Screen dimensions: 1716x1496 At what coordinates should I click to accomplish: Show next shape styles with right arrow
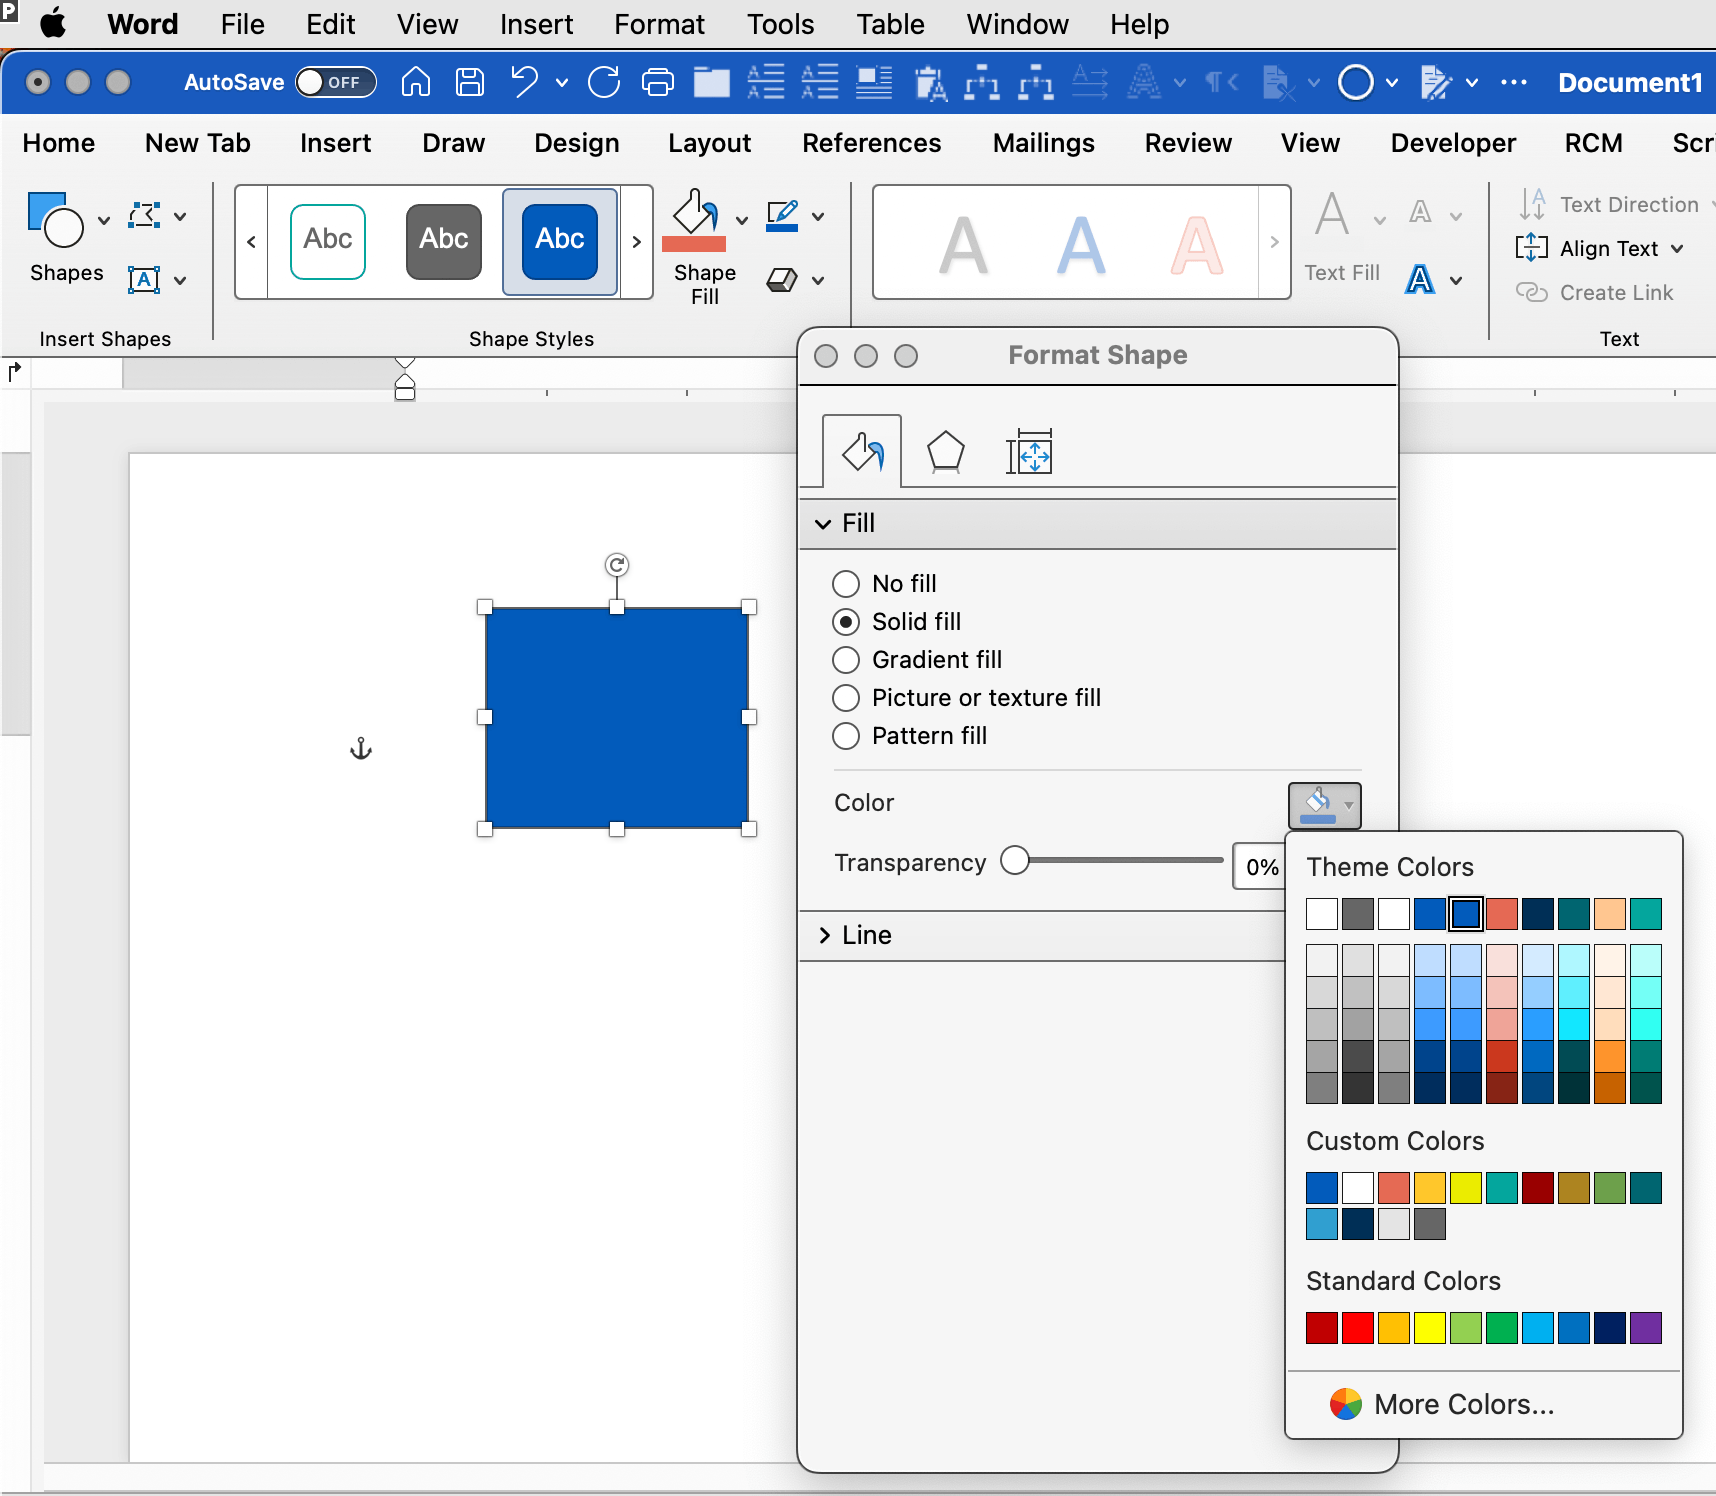click(636, 241)
